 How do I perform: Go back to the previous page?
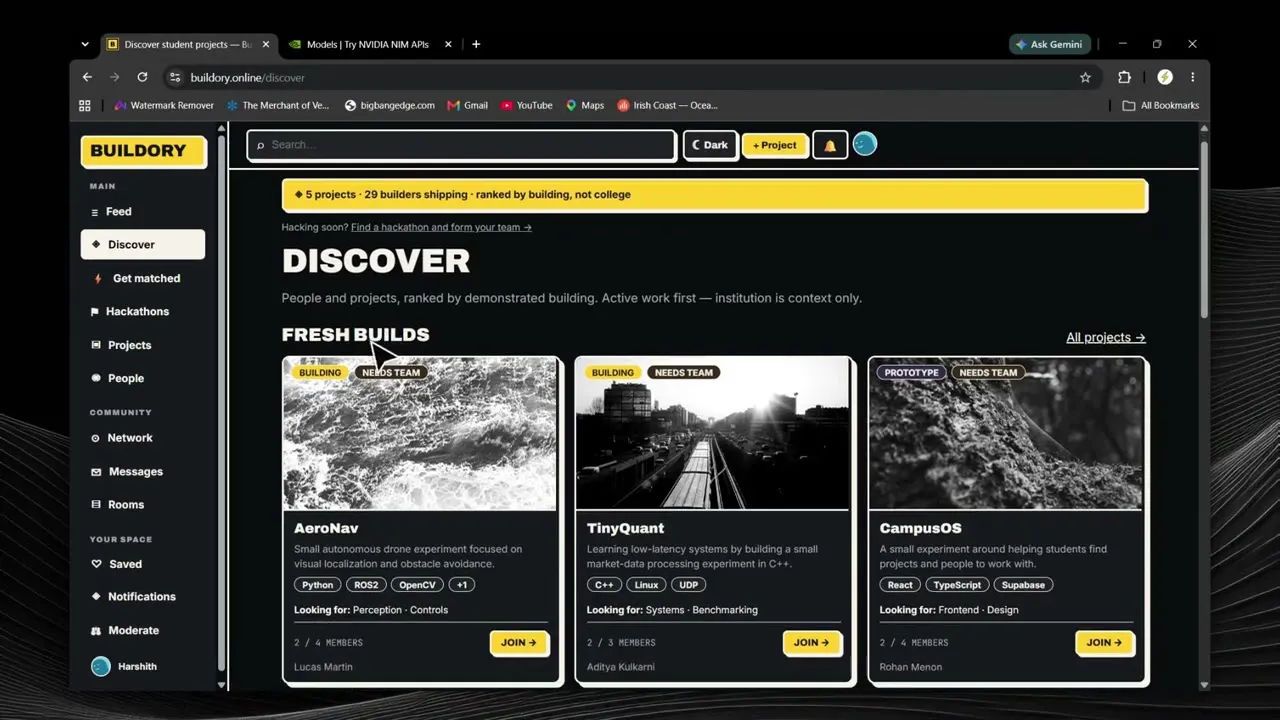87,77
